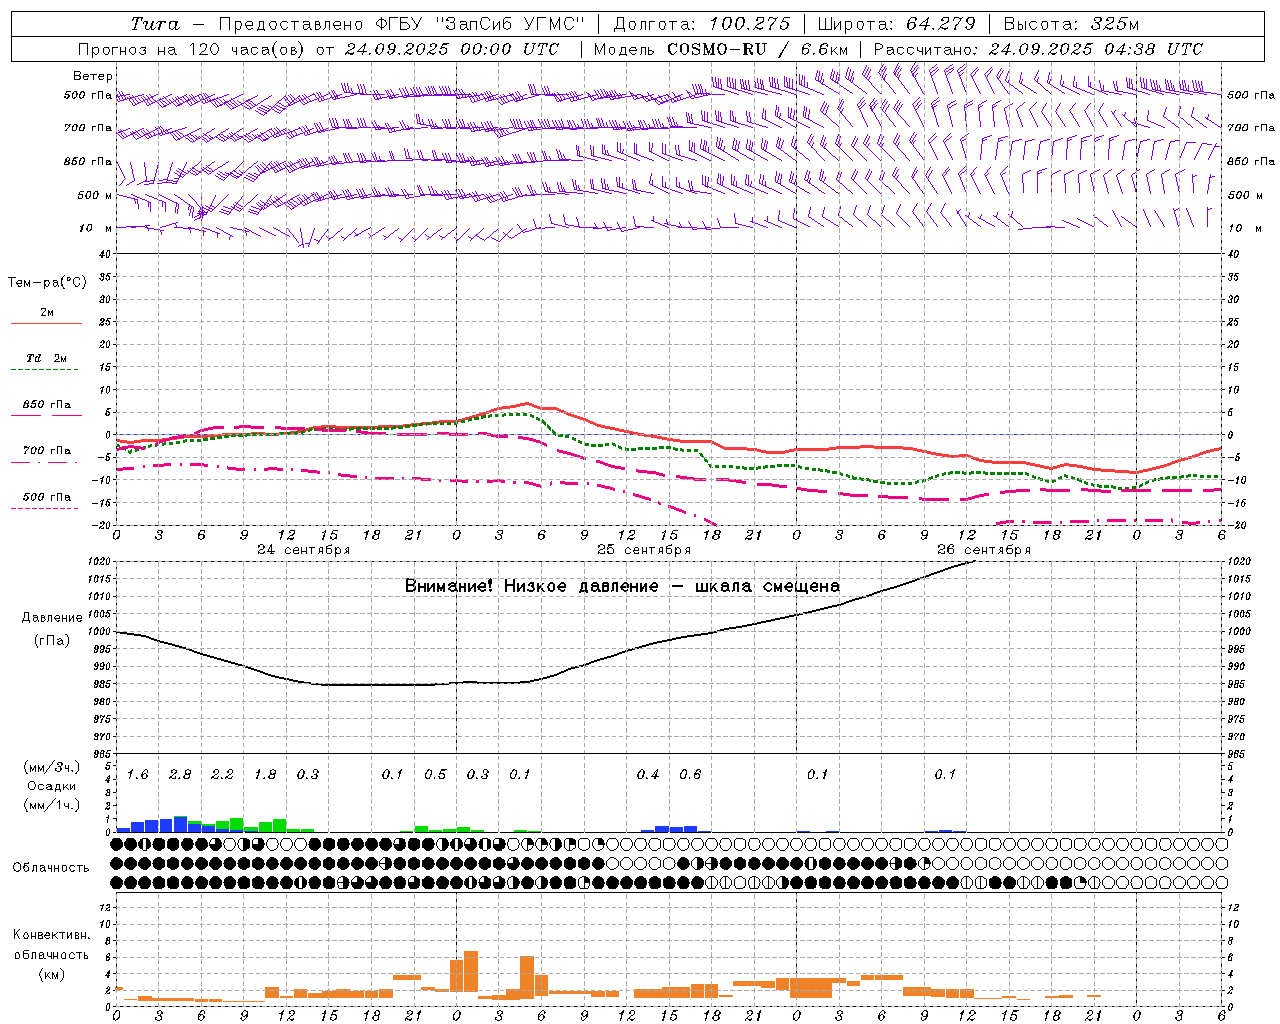Click the "Облачность" cloud cover label
The width and height of the screenshot is (1280, 1024).
51,868
